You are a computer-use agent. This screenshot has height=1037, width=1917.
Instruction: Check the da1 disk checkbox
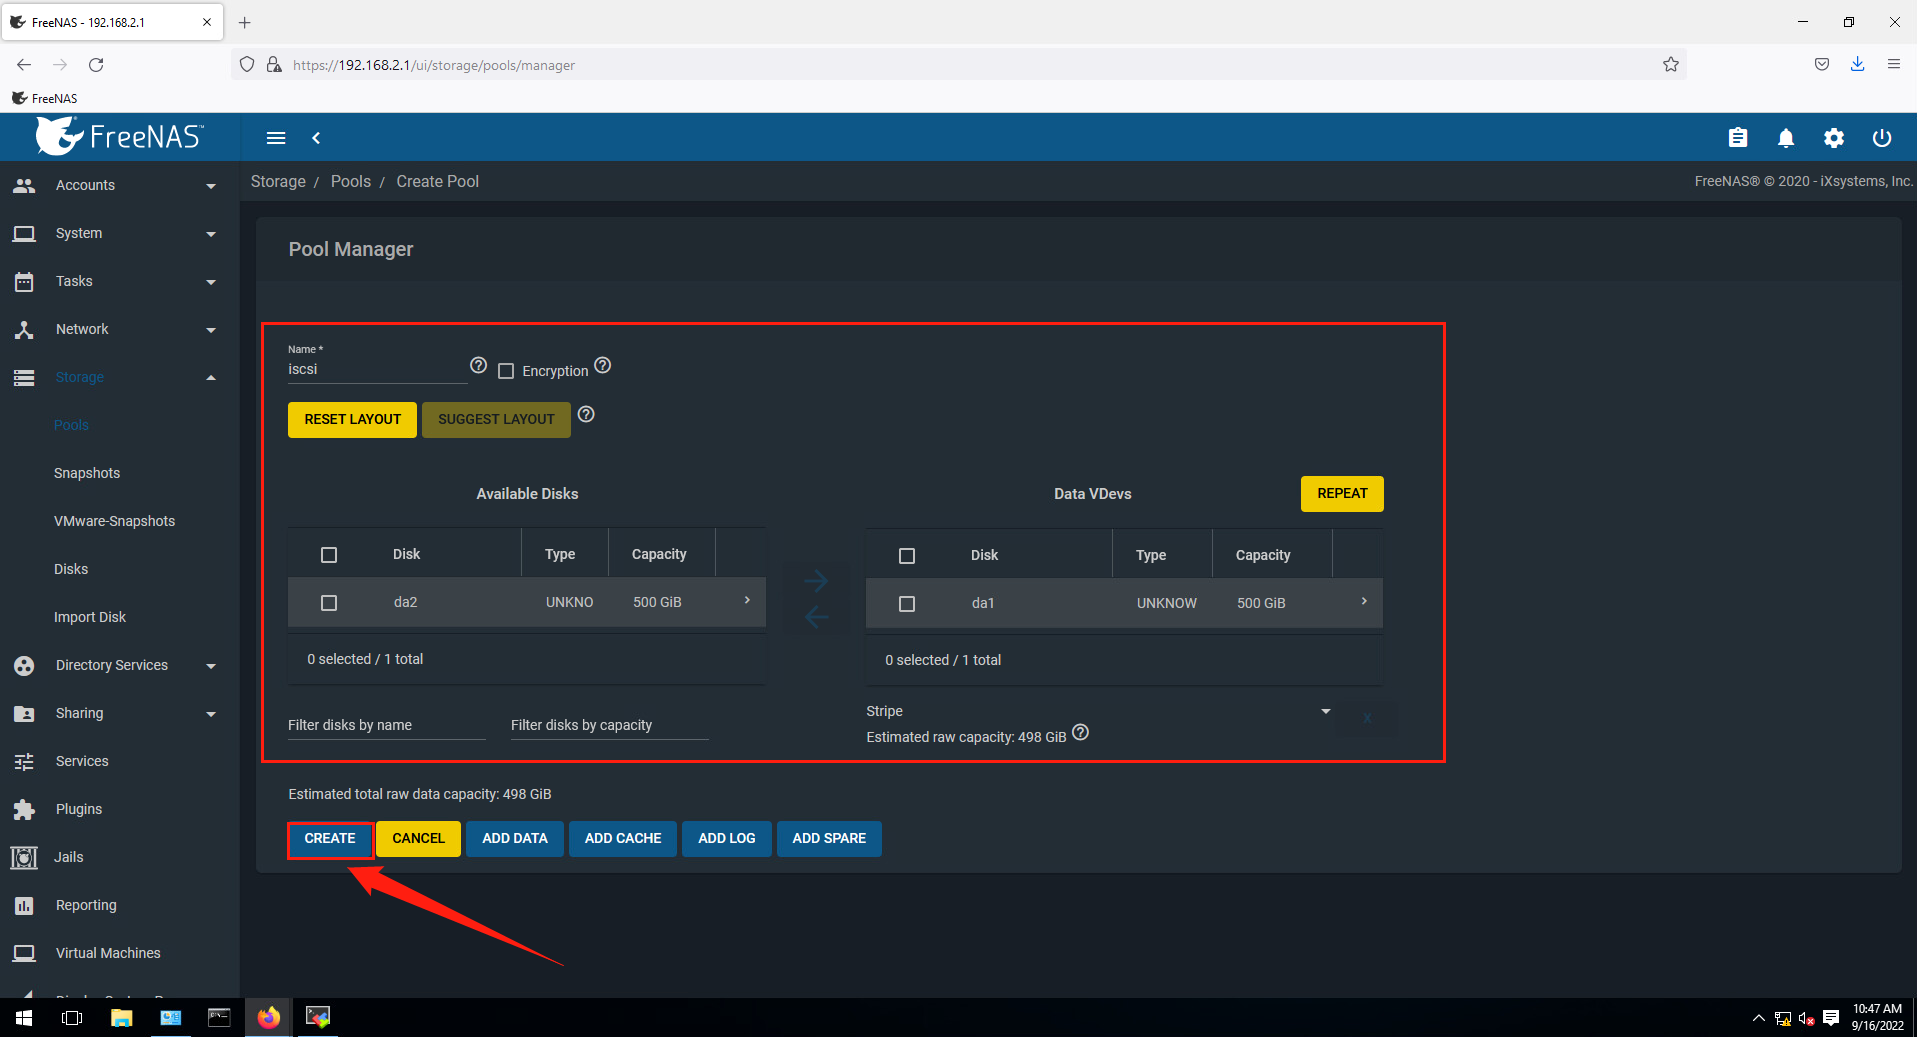click(907, 603)
